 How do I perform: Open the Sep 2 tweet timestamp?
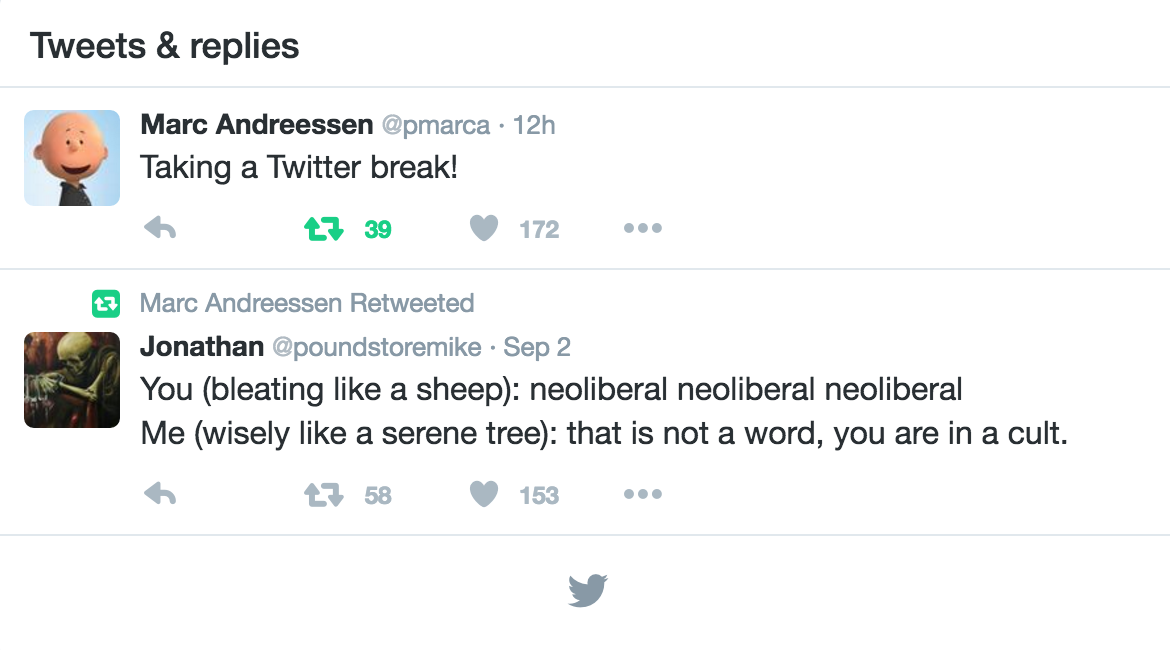click(537, 347)
